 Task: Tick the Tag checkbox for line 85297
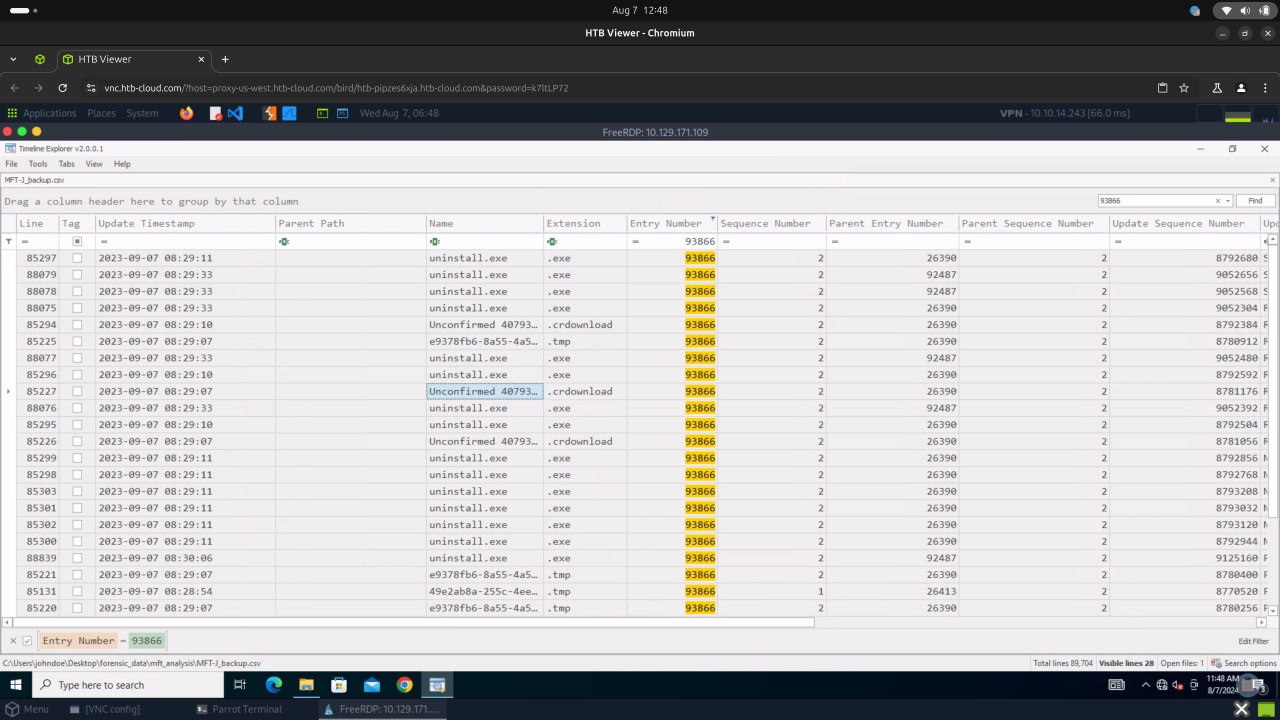pos(77,258)
